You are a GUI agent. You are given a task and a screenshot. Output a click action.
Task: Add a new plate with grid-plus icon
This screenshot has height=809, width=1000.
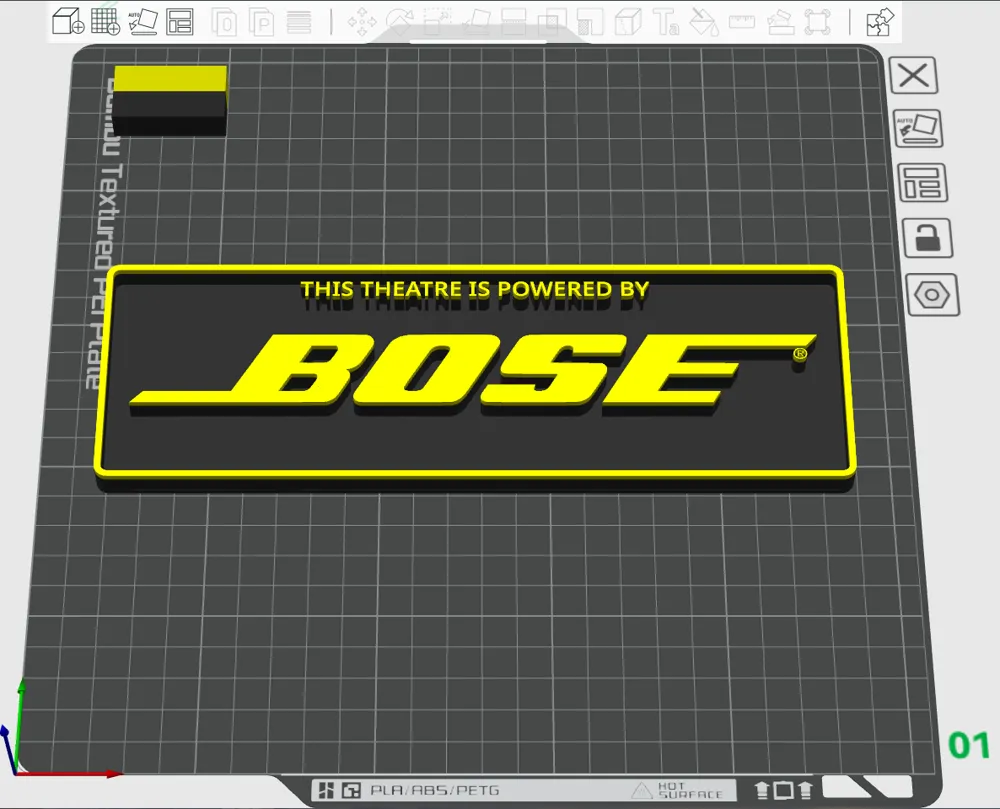point(105,21)
